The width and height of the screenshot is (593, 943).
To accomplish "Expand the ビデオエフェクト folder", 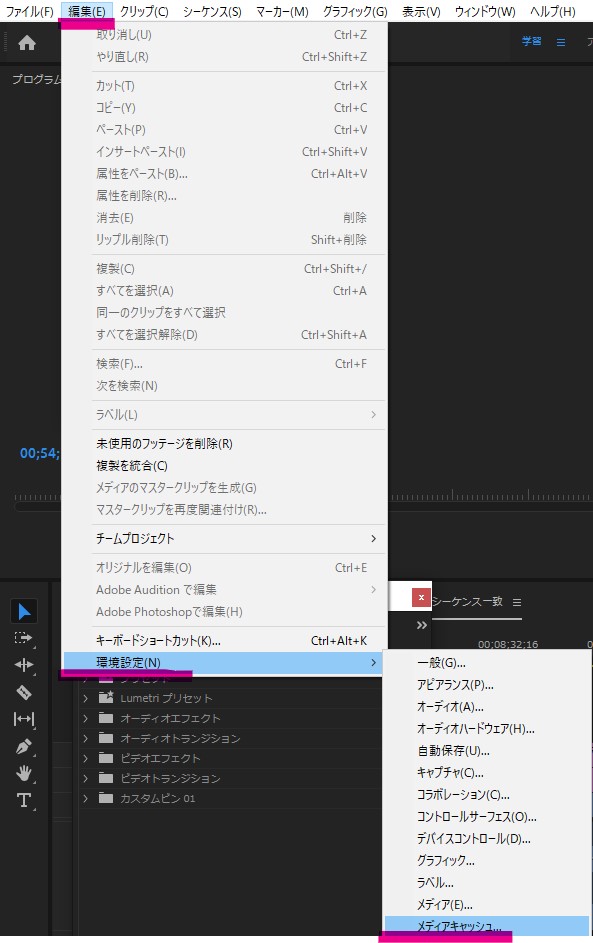I will (x=85, y=758).
